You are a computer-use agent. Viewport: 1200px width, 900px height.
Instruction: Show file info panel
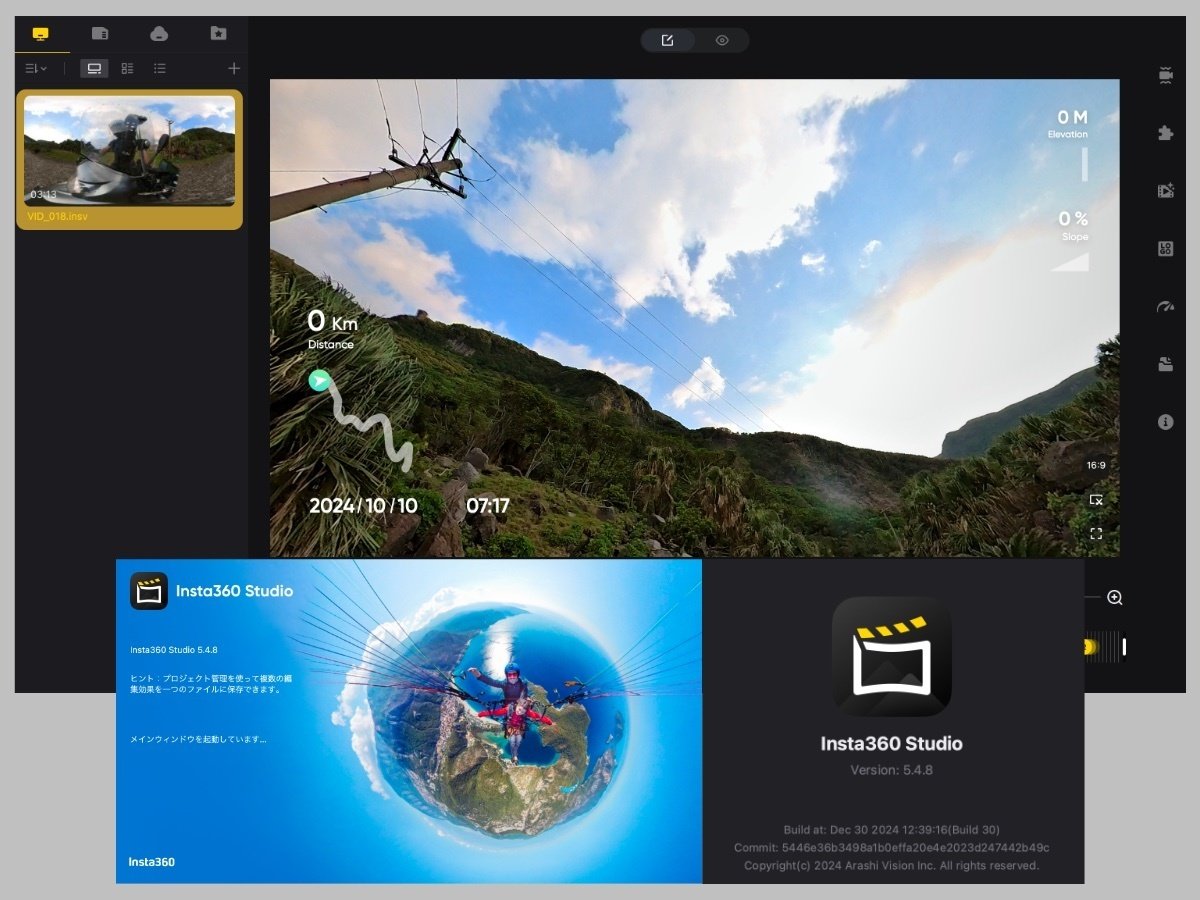[1165, 422]
